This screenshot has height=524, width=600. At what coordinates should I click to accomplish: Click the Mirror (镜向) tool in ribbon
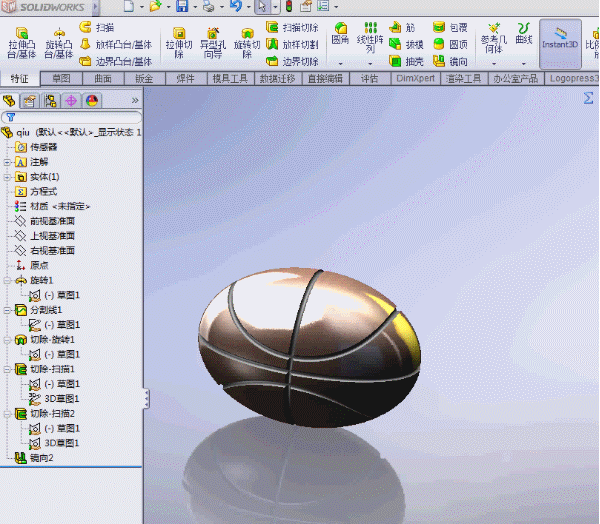[x=450, y=61]
